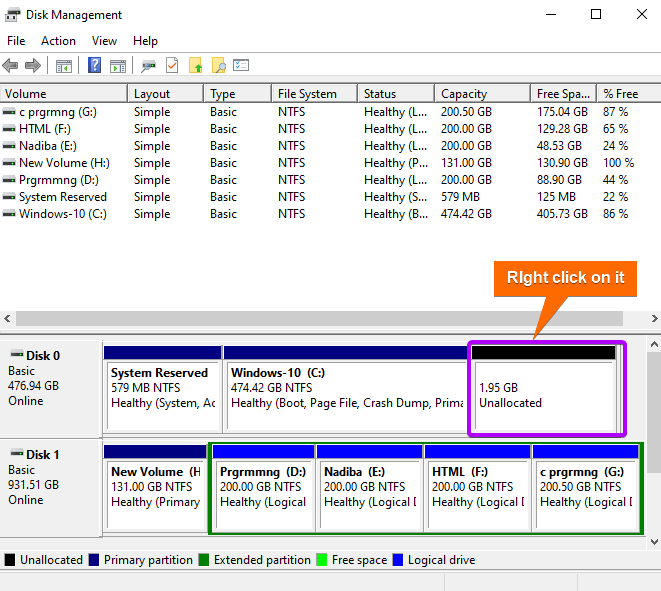Sort by the Free Space column header

coord(563,94)
